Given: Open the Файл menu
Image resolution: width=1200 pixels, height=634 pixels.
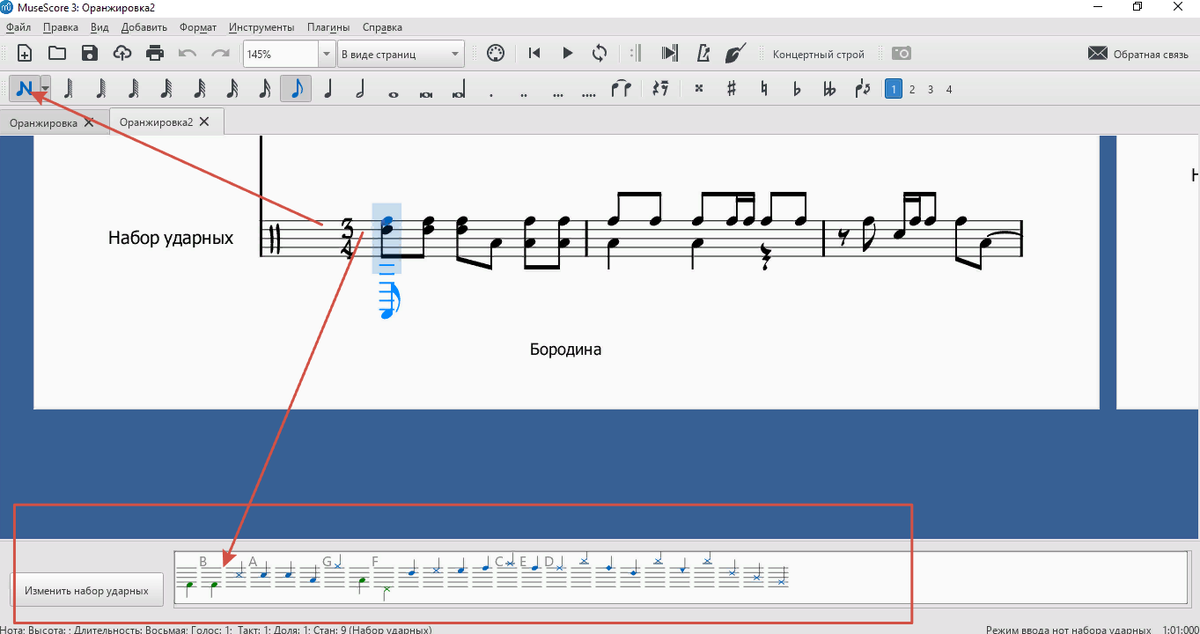Looking at the screenshot, I should point(17,27).
